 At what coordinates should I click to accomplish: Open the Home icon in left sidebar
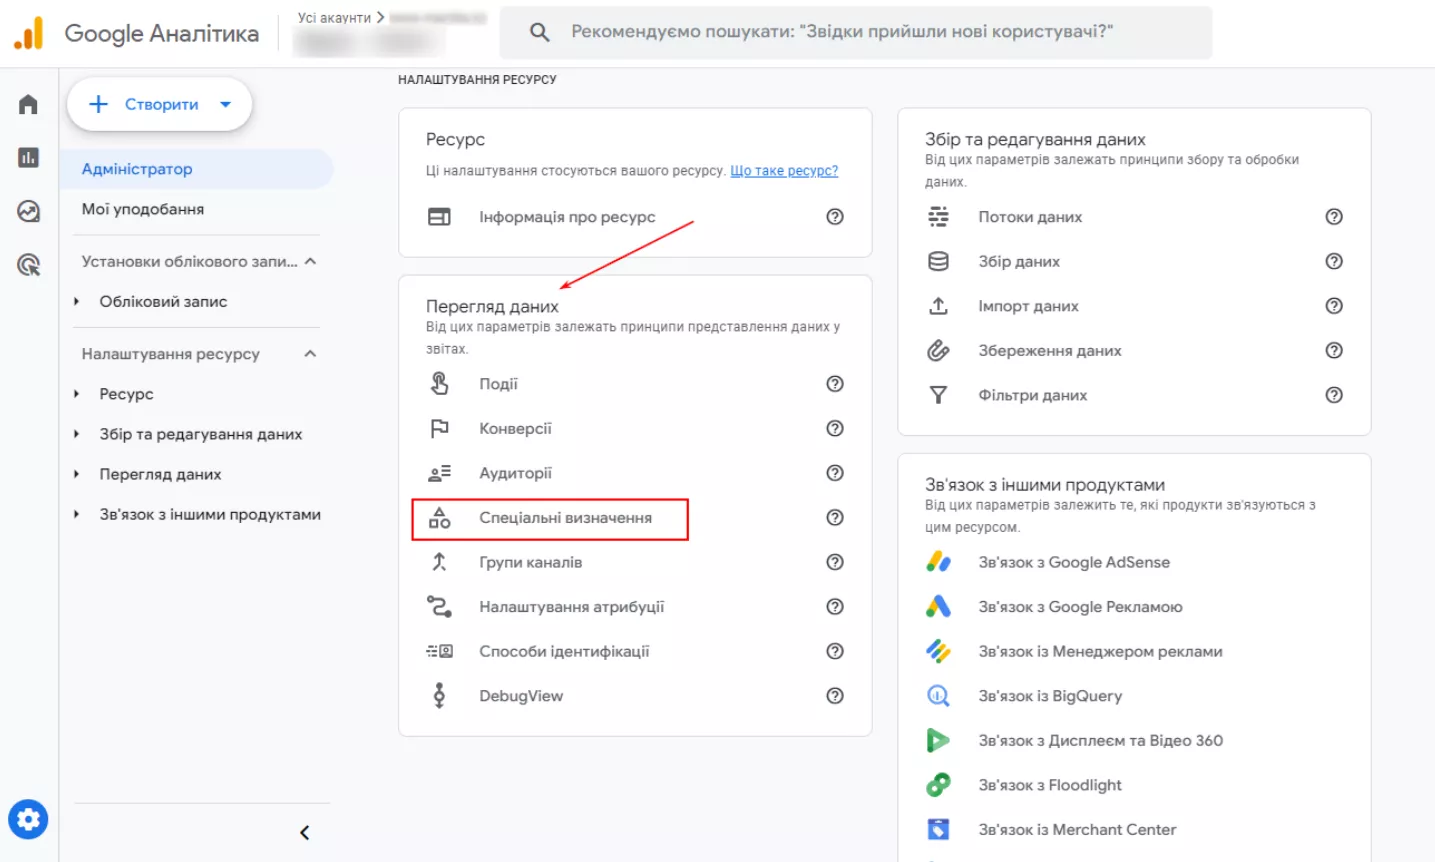coord(28,104)
